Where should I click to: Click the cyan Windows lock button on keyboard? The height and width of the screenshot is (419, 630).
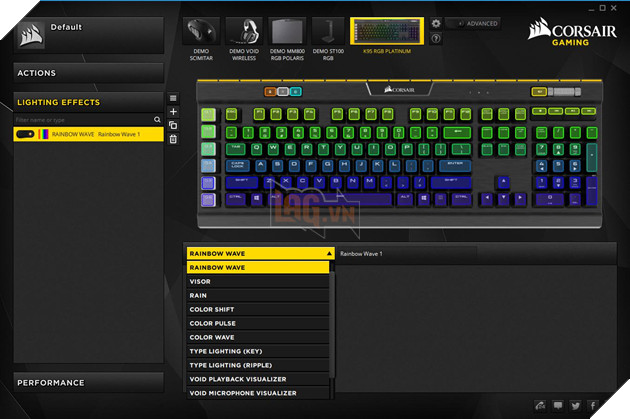[295, 92]
